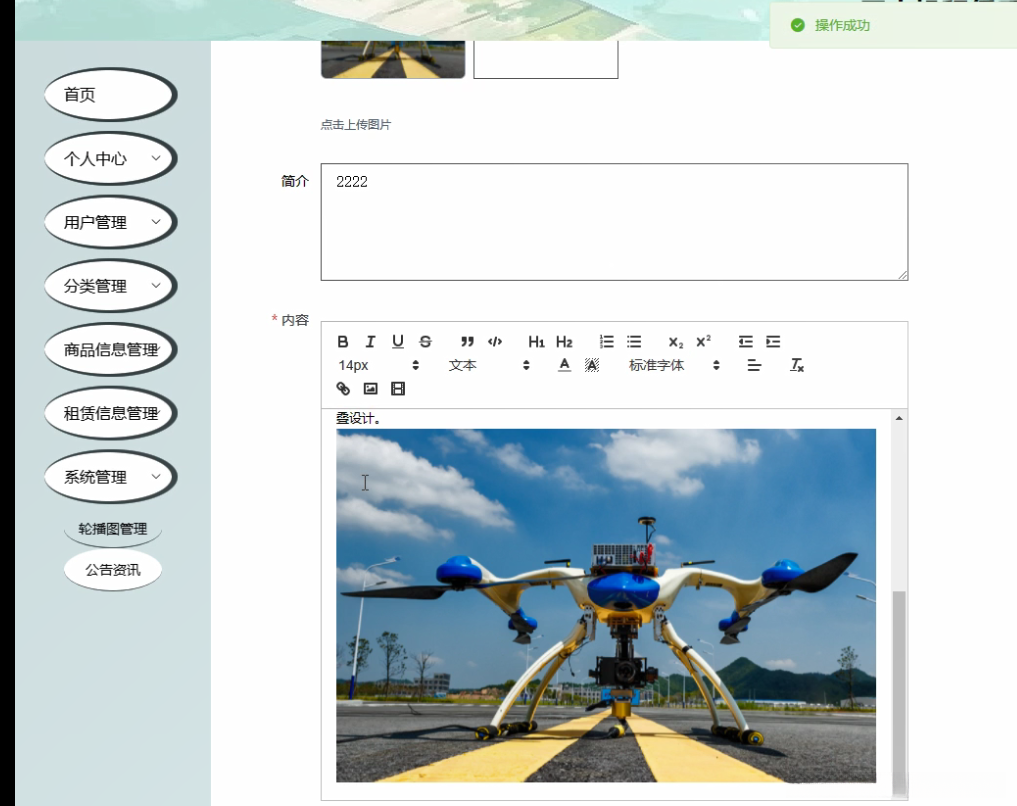
Task: Open the text alignment options
Action: click(x=754, y=365)
